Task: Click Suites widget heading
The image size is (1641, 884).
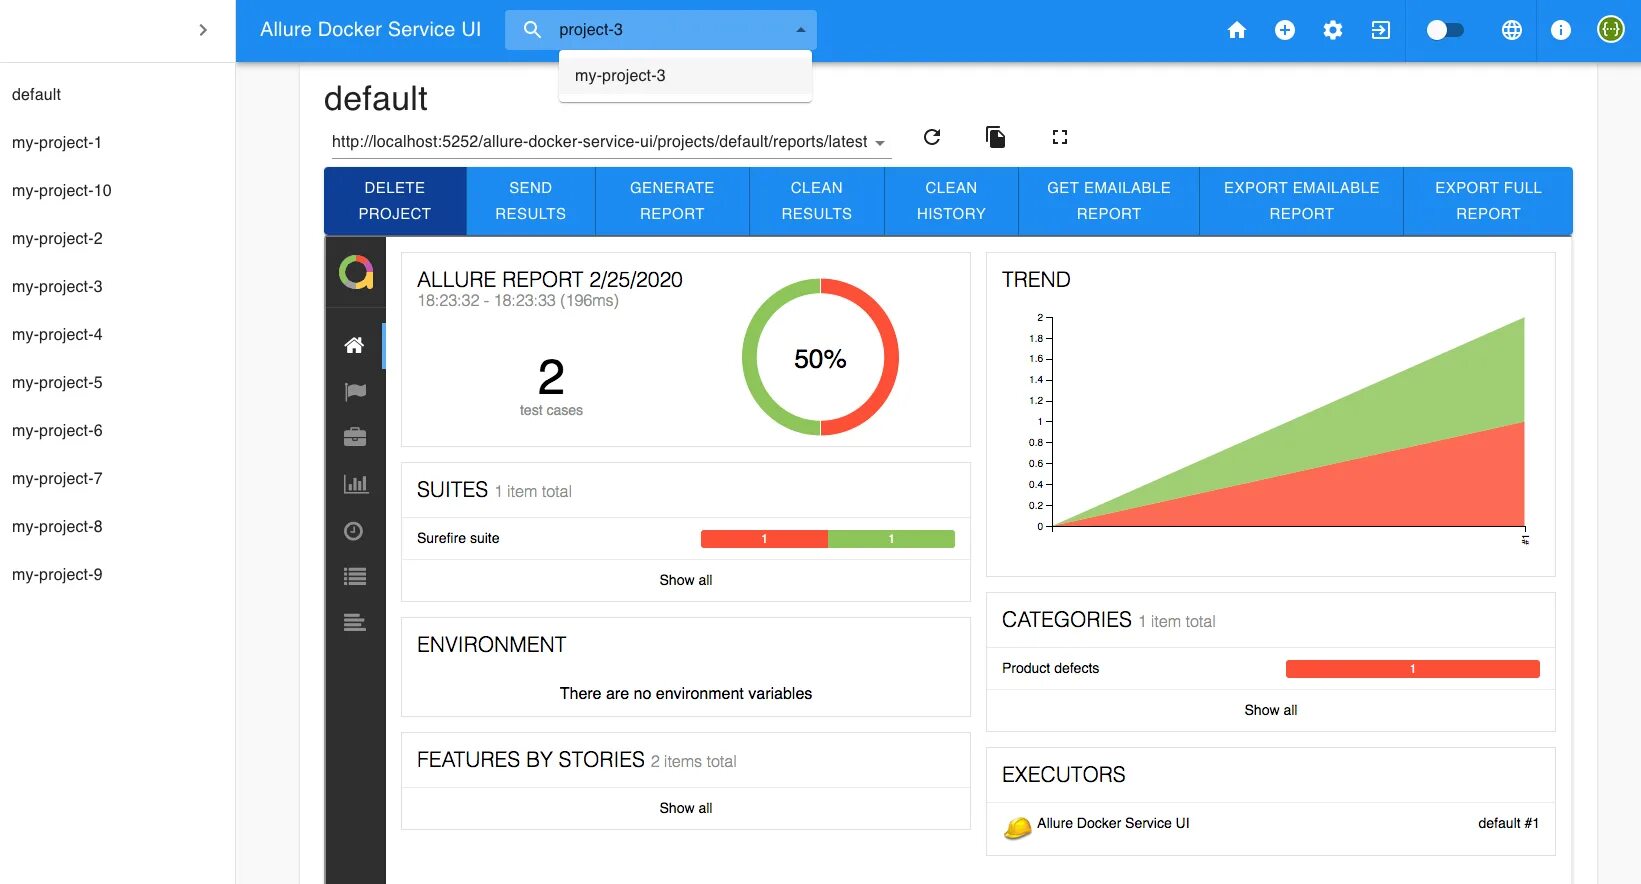Action: click(x=452, y=490)
